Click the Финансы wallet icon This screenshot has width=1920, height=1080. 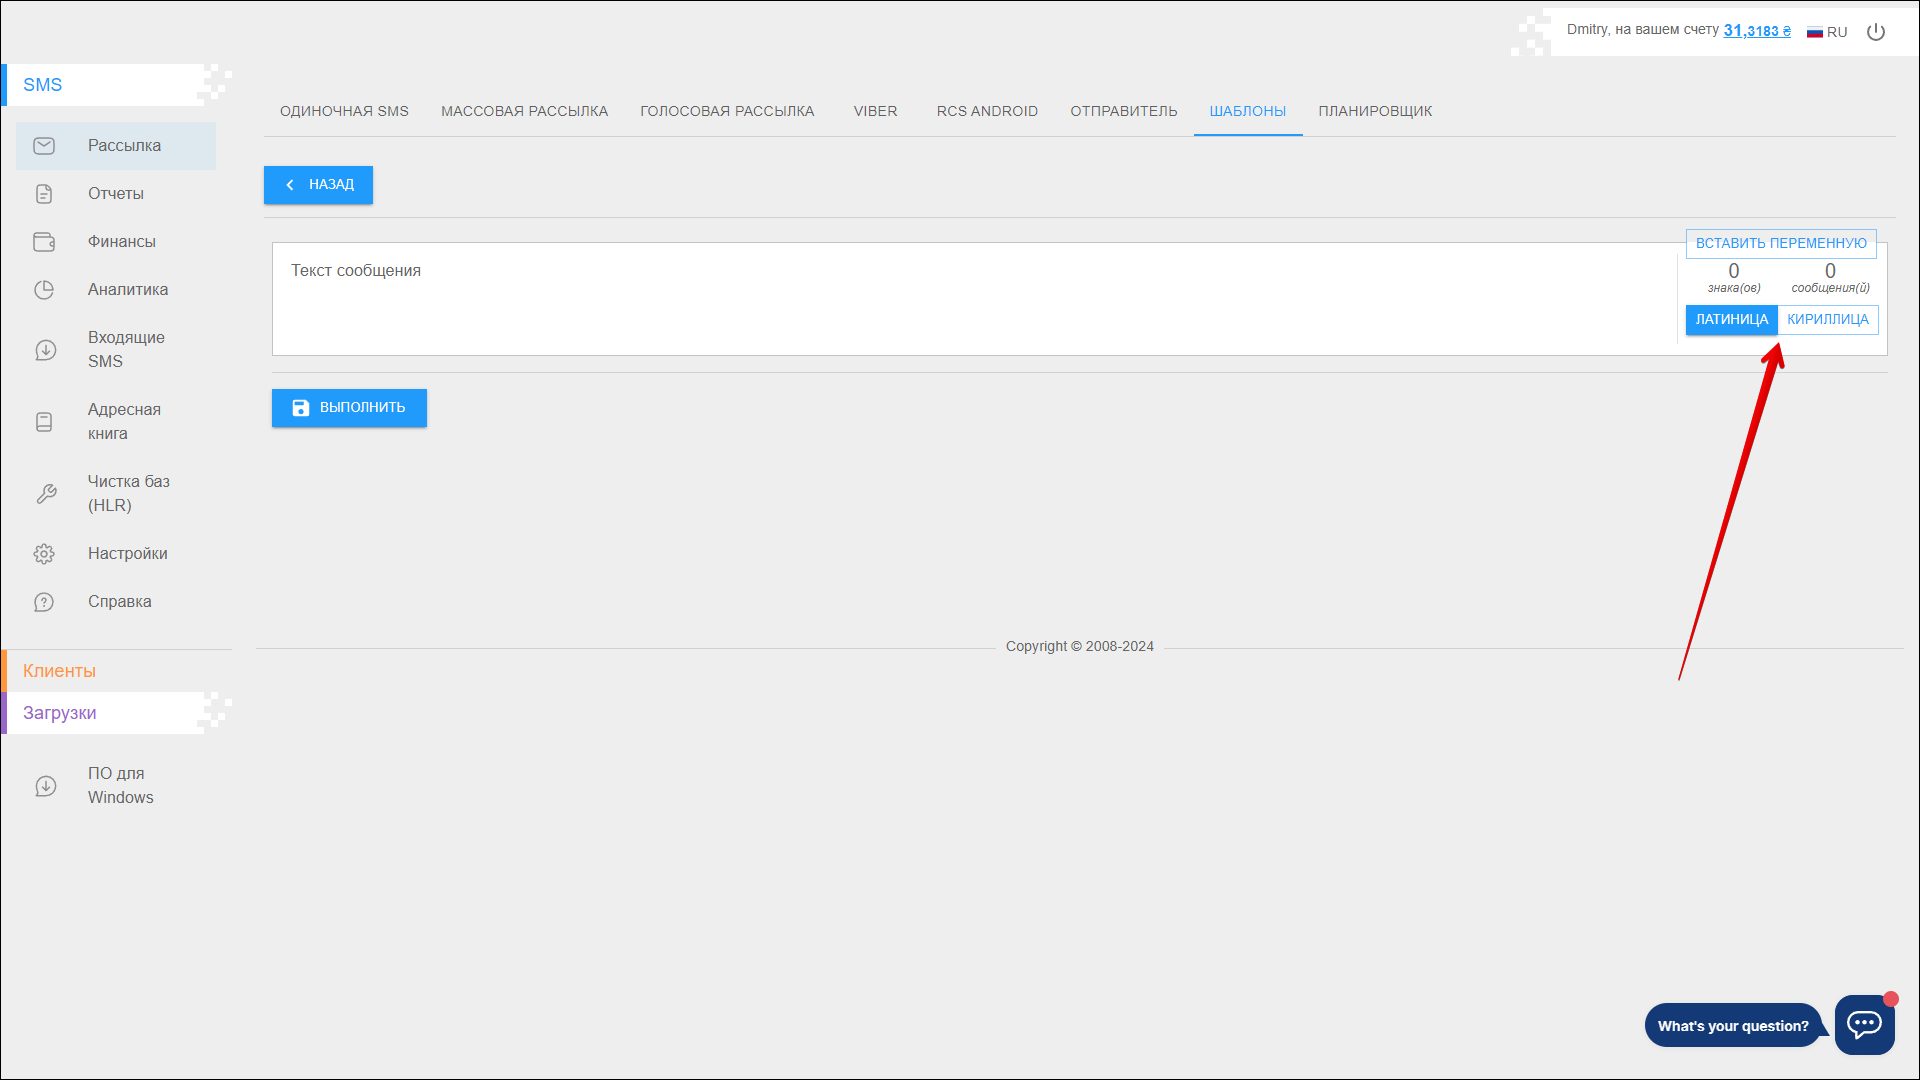coord(44,242)
